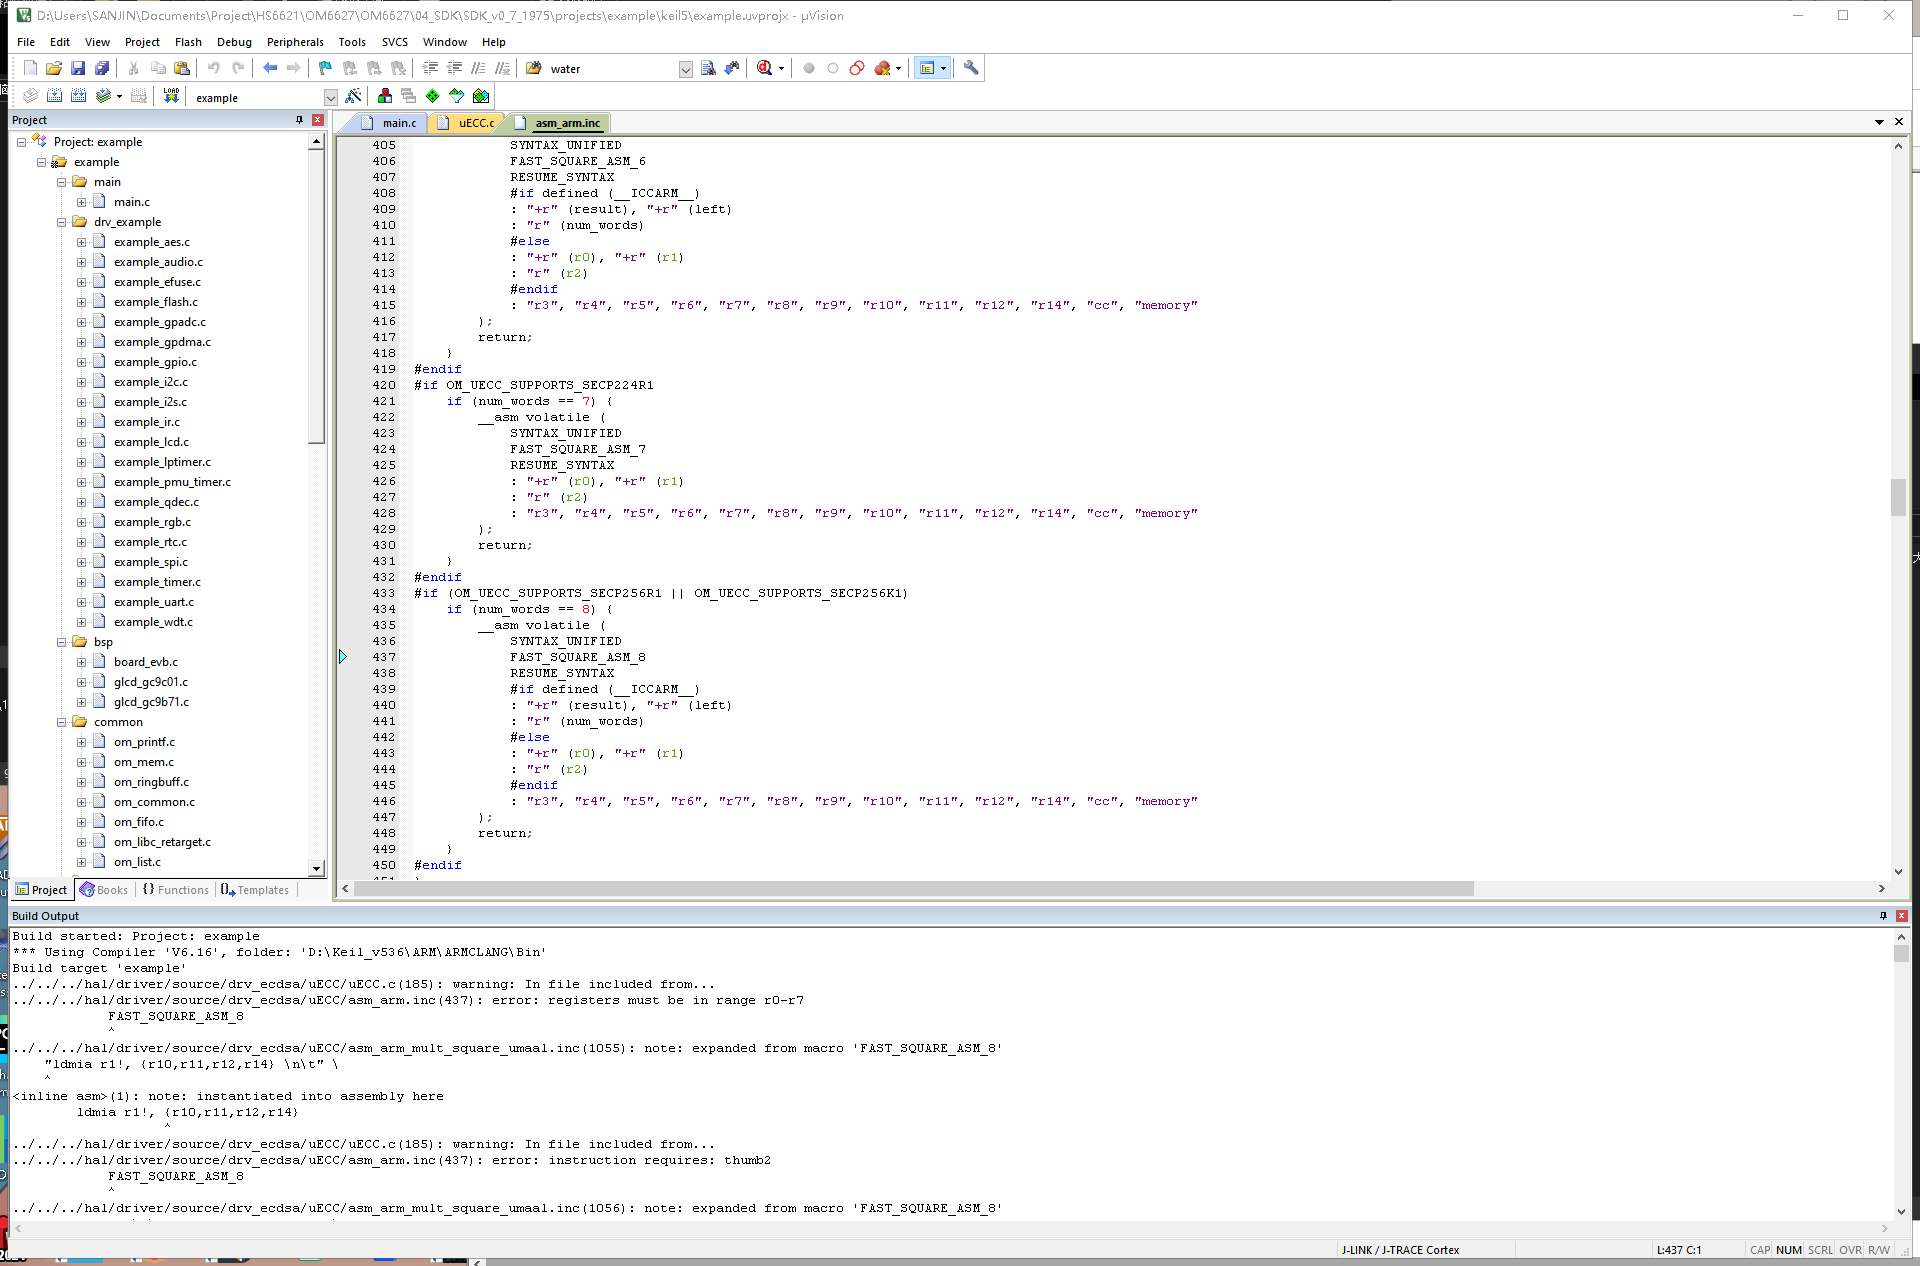
Task: Open configuration wrench icon
Action: [x=971, y=68]
